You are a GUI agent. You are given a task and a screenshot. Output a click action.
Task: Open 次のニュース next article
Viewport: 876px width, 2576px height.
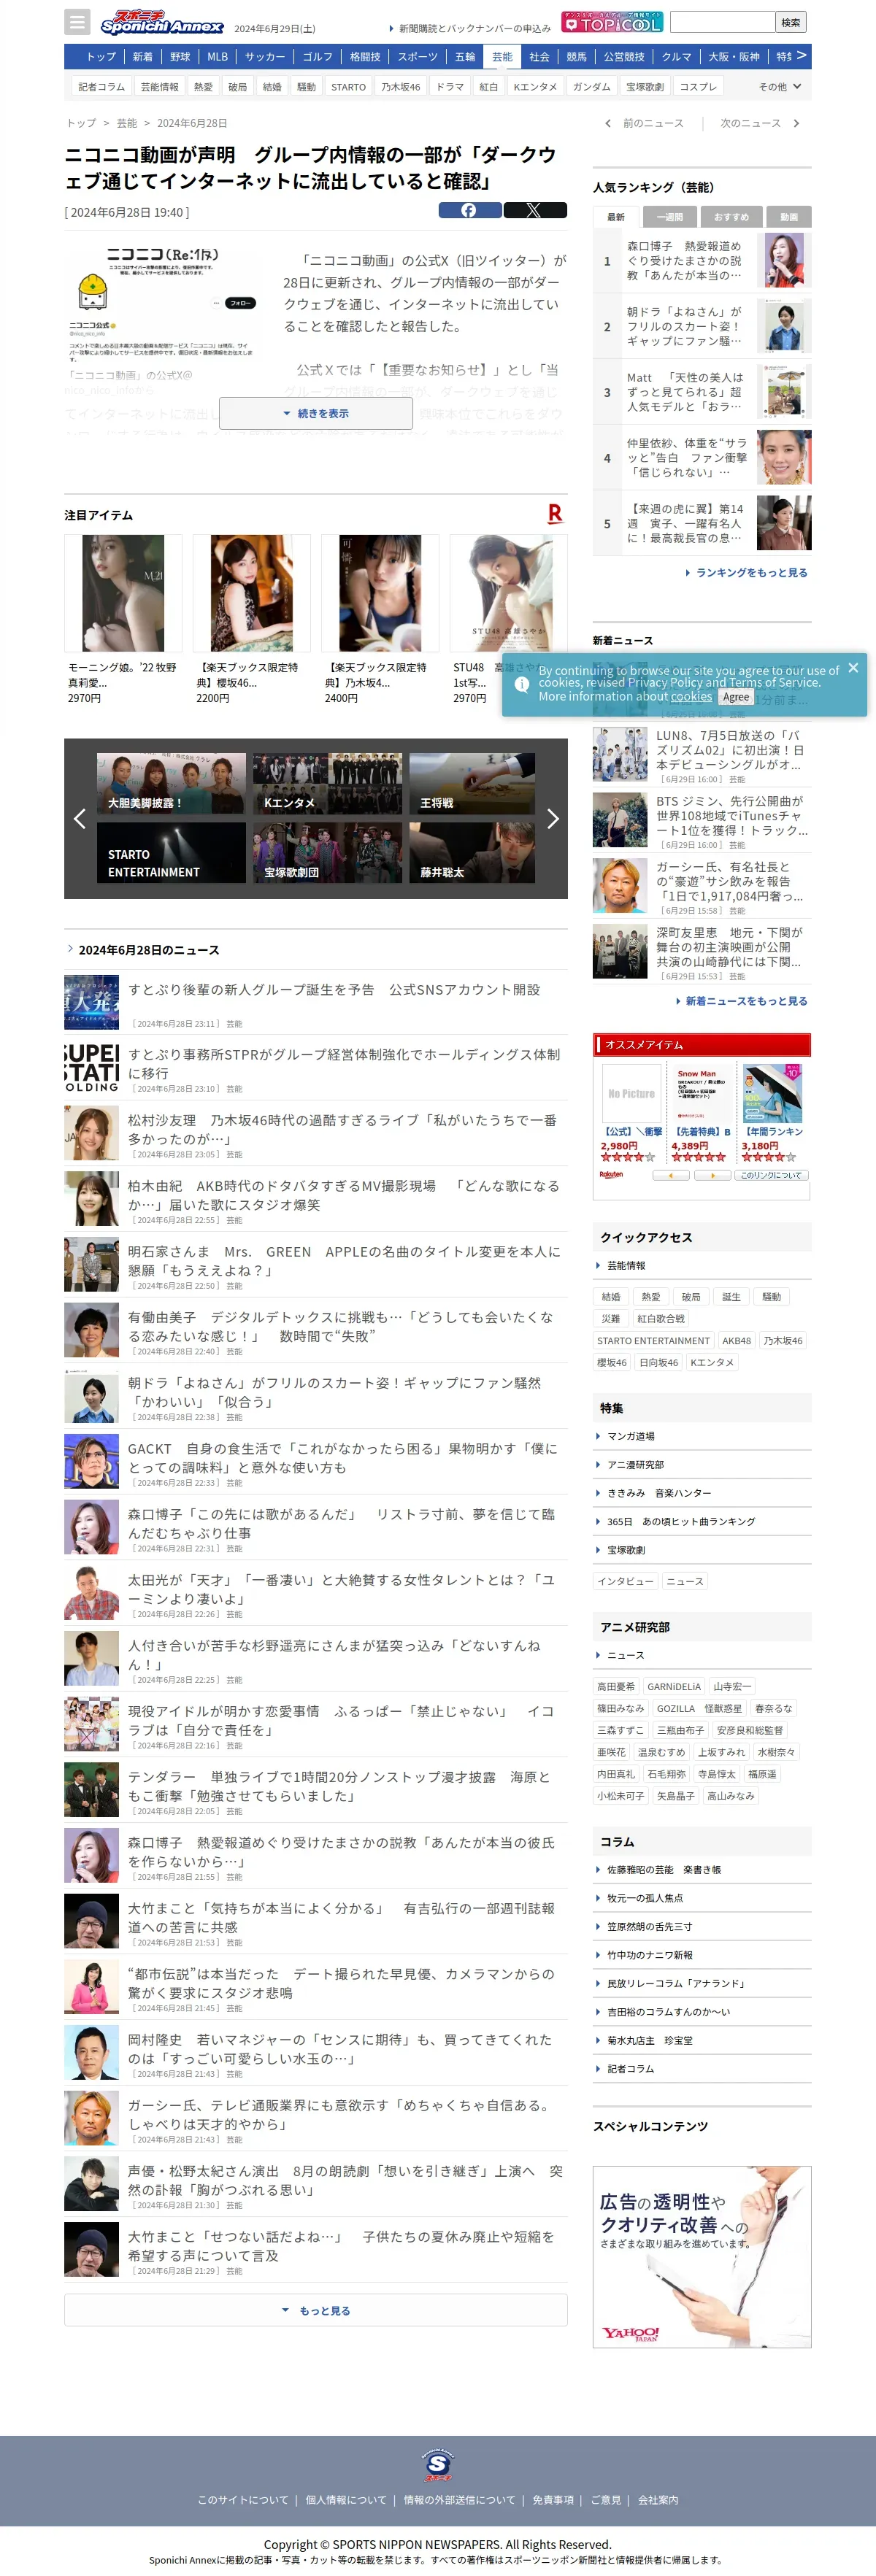click(760, 123)
